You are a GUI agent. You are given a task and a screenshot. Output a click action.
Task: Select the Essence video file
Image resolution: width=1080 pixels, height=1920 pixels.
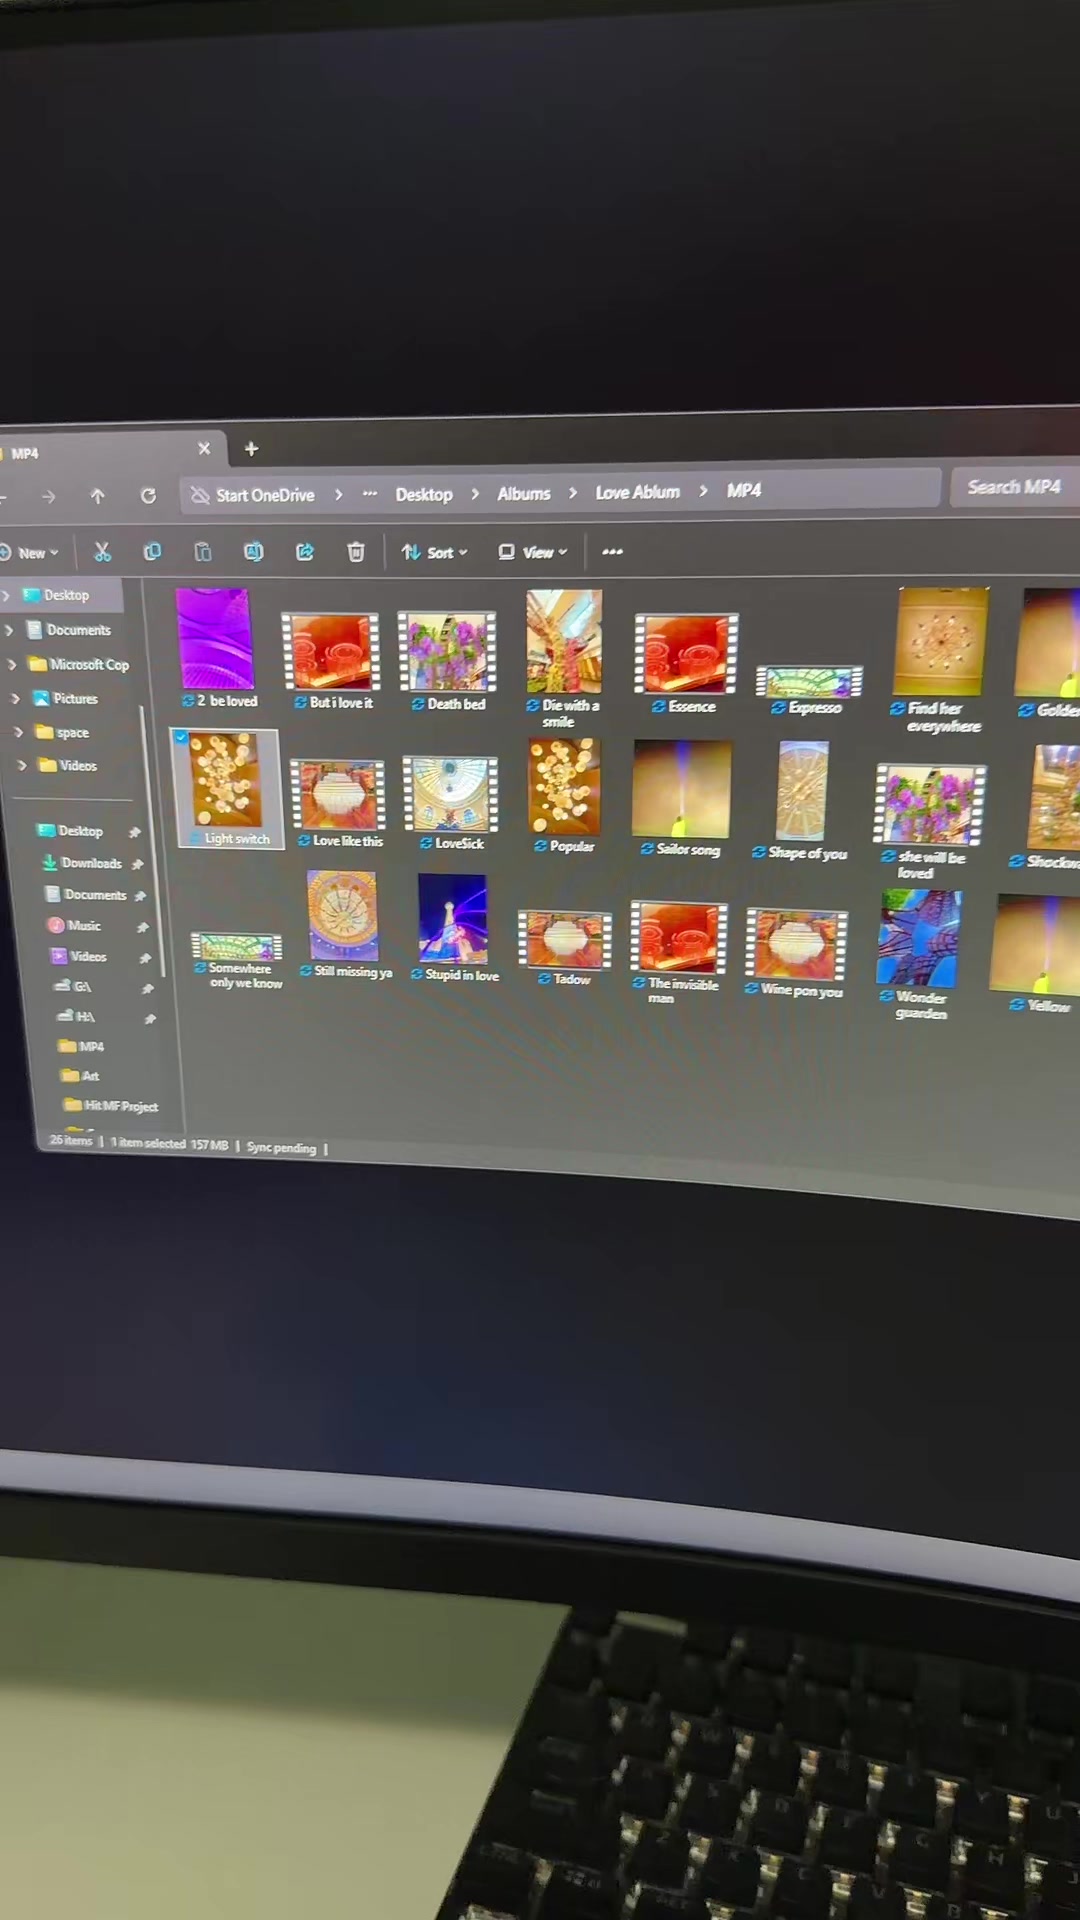pyautogui.click(x=686, y=664)
